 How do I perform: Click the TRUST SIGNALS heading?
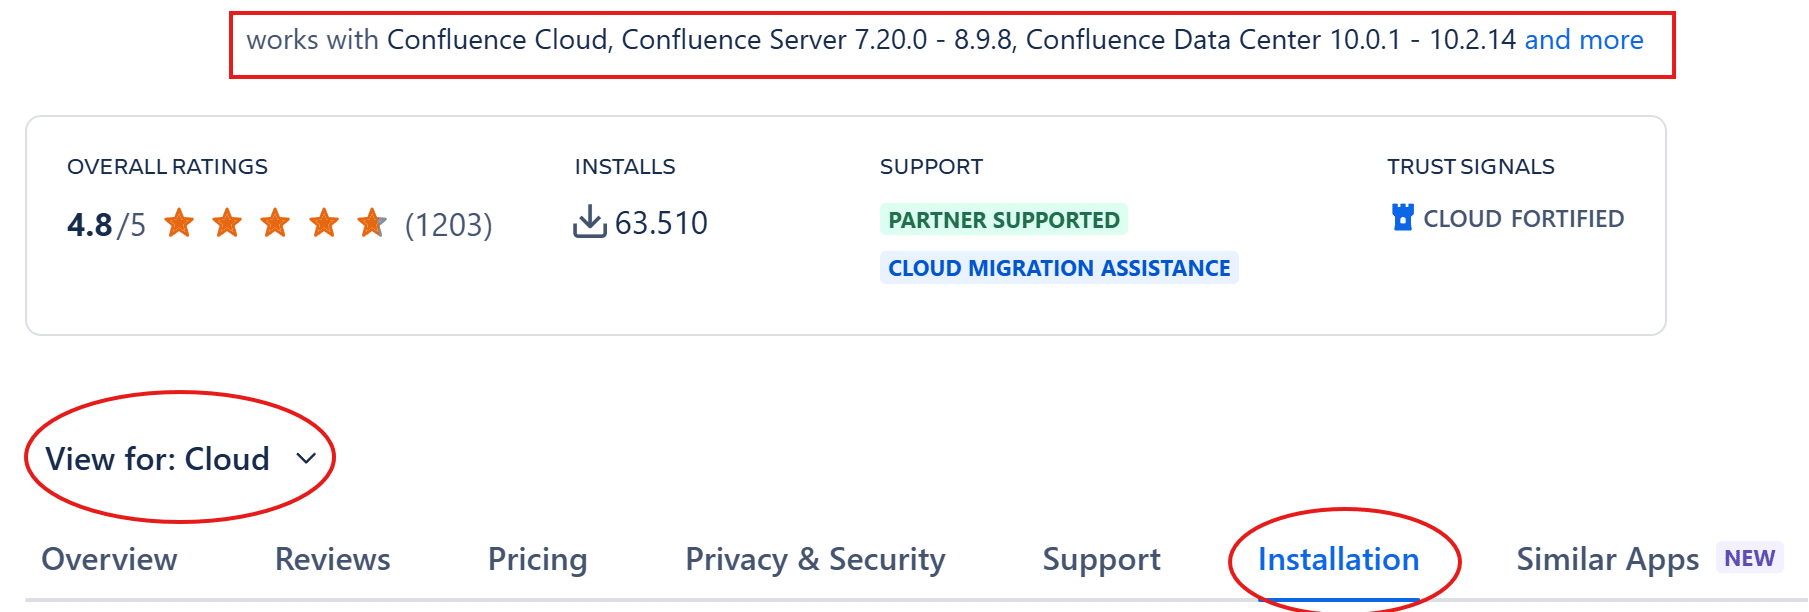(x=1470, y=167)
